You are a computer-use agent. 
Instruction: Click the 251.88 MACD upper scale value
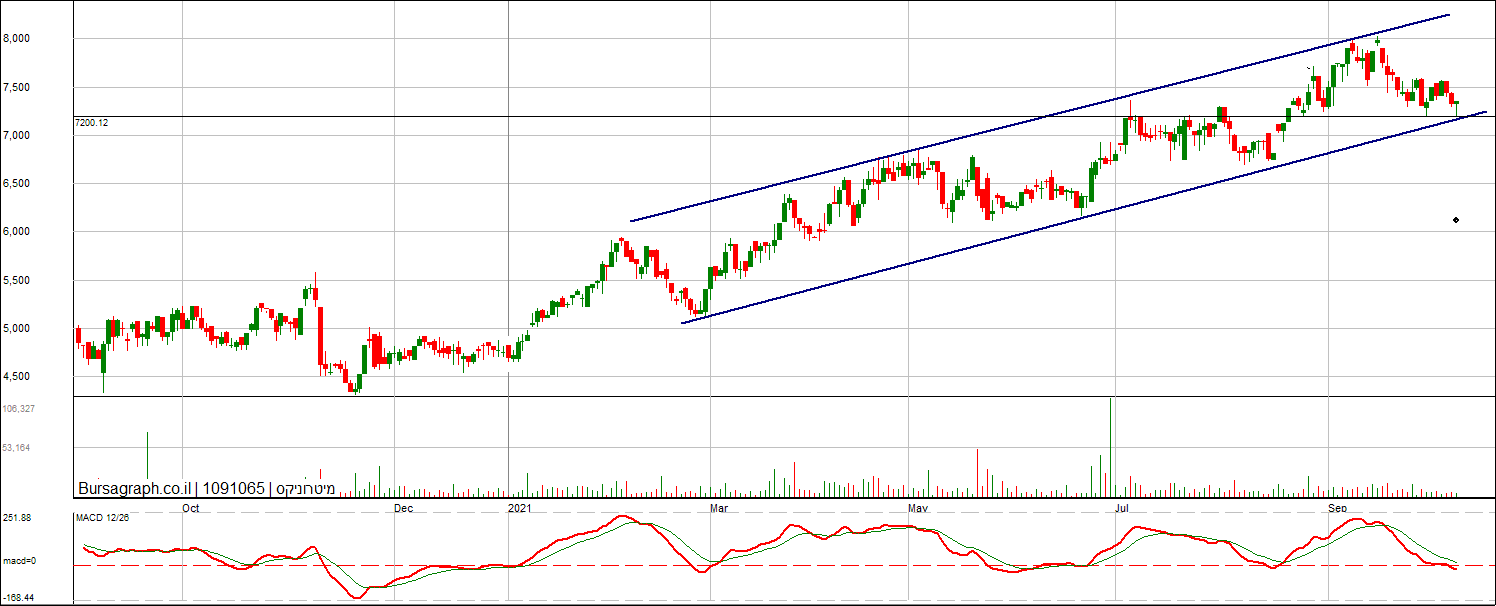pos(17,518)
